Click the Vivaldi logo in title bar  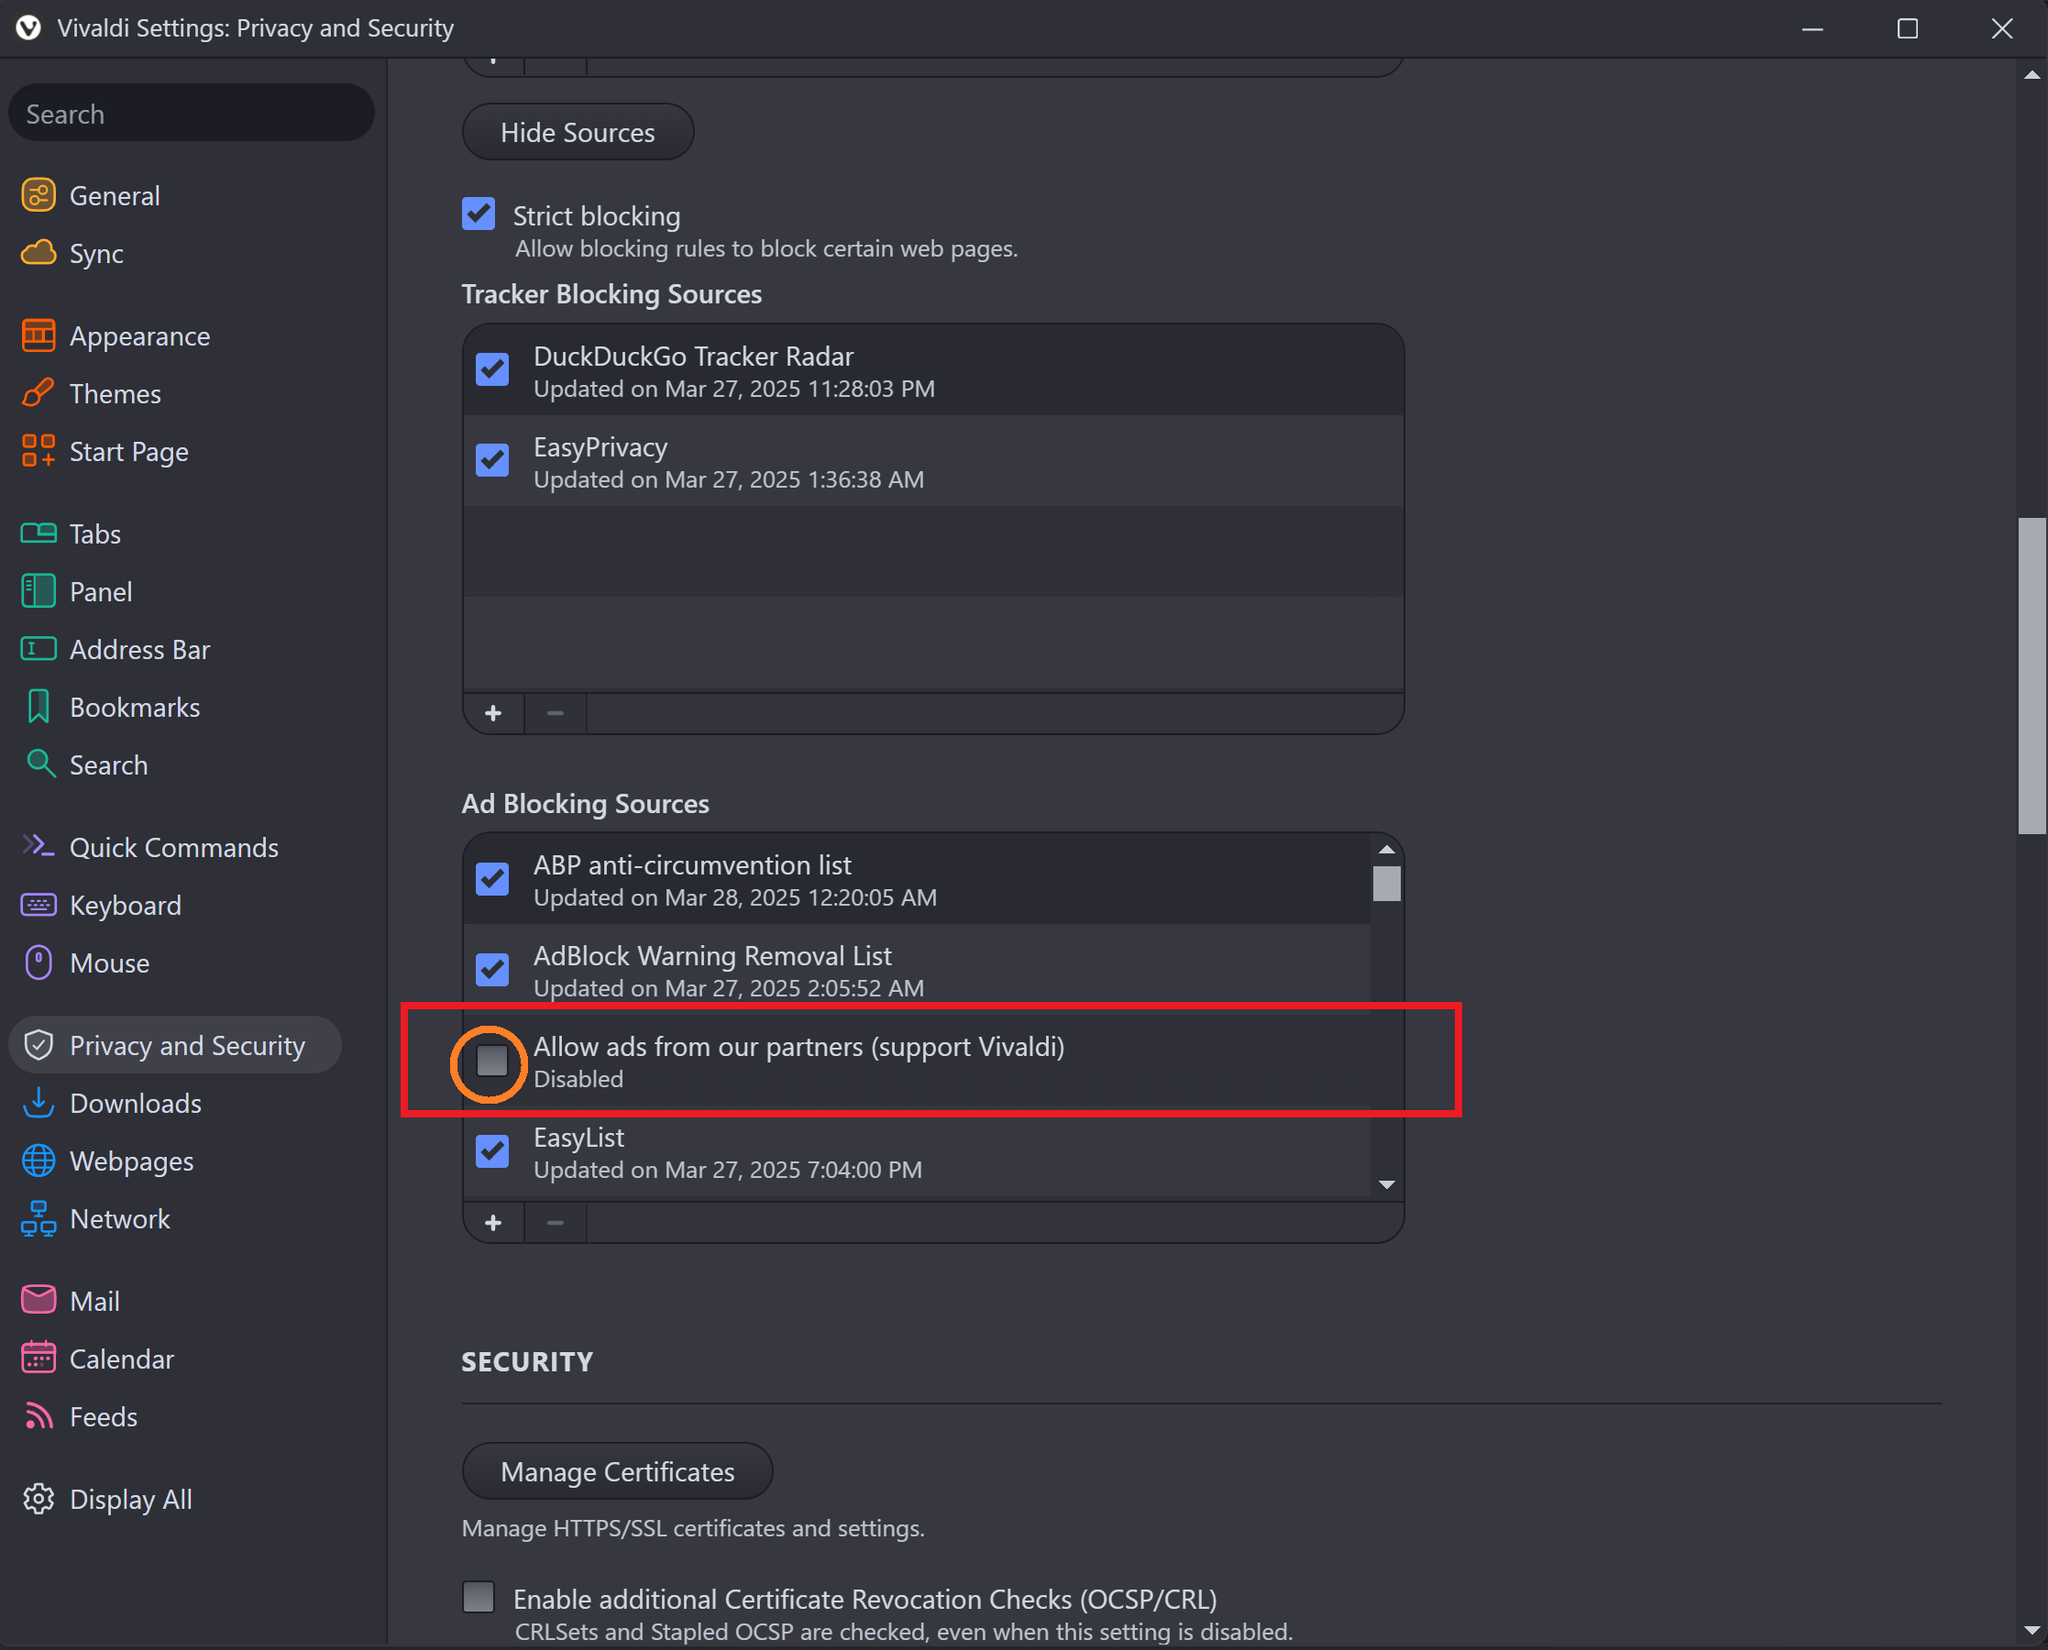tap(29, 28)
